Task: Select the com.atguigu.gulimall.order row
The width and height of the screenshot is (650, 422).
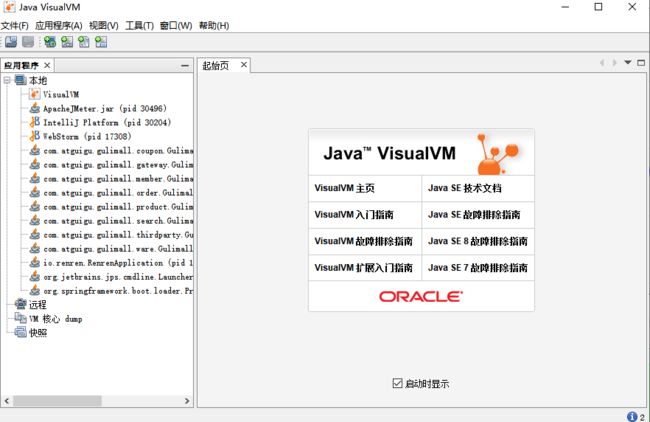Action: coord(111,193)
